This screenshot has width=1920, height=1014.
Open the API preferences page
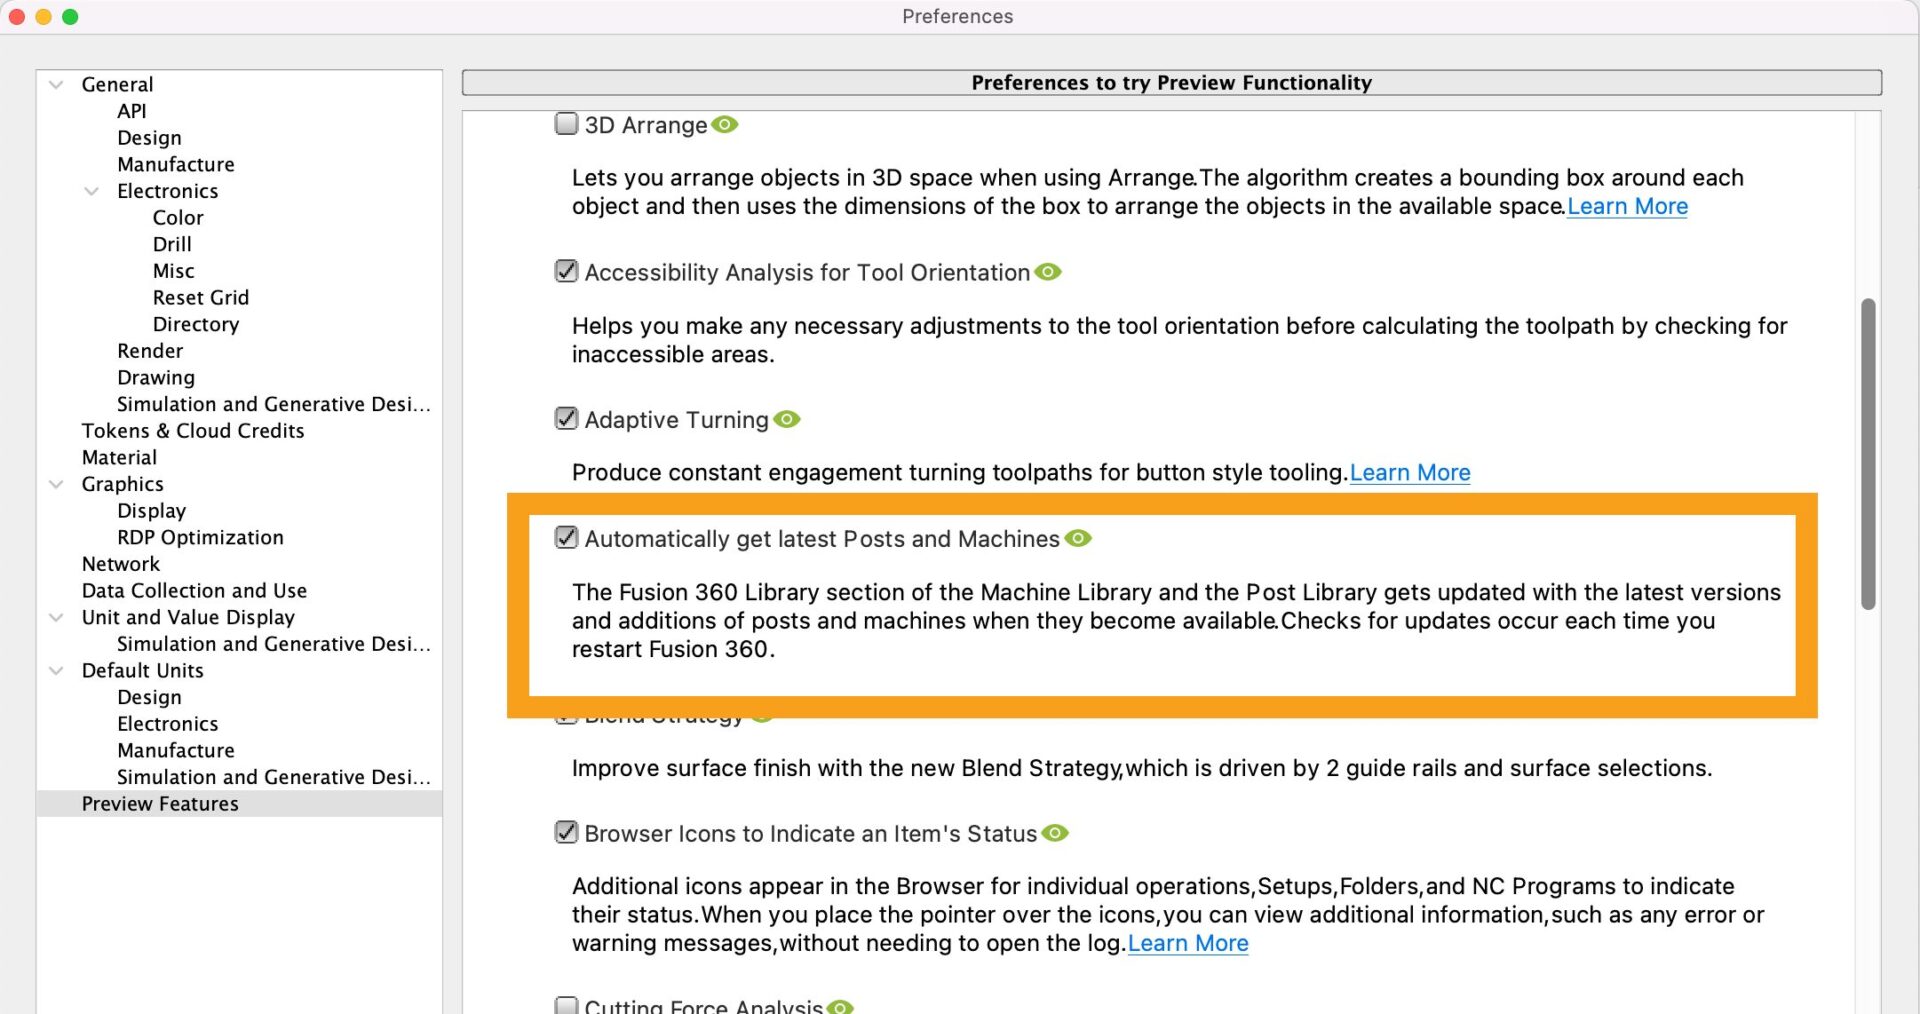131,111
